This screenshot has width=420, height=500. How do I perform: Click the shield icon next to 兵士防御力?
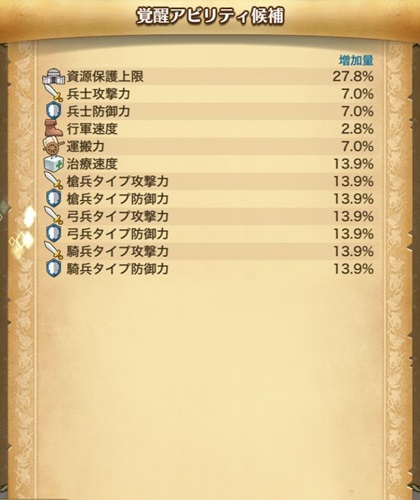(x=54, y=111)
